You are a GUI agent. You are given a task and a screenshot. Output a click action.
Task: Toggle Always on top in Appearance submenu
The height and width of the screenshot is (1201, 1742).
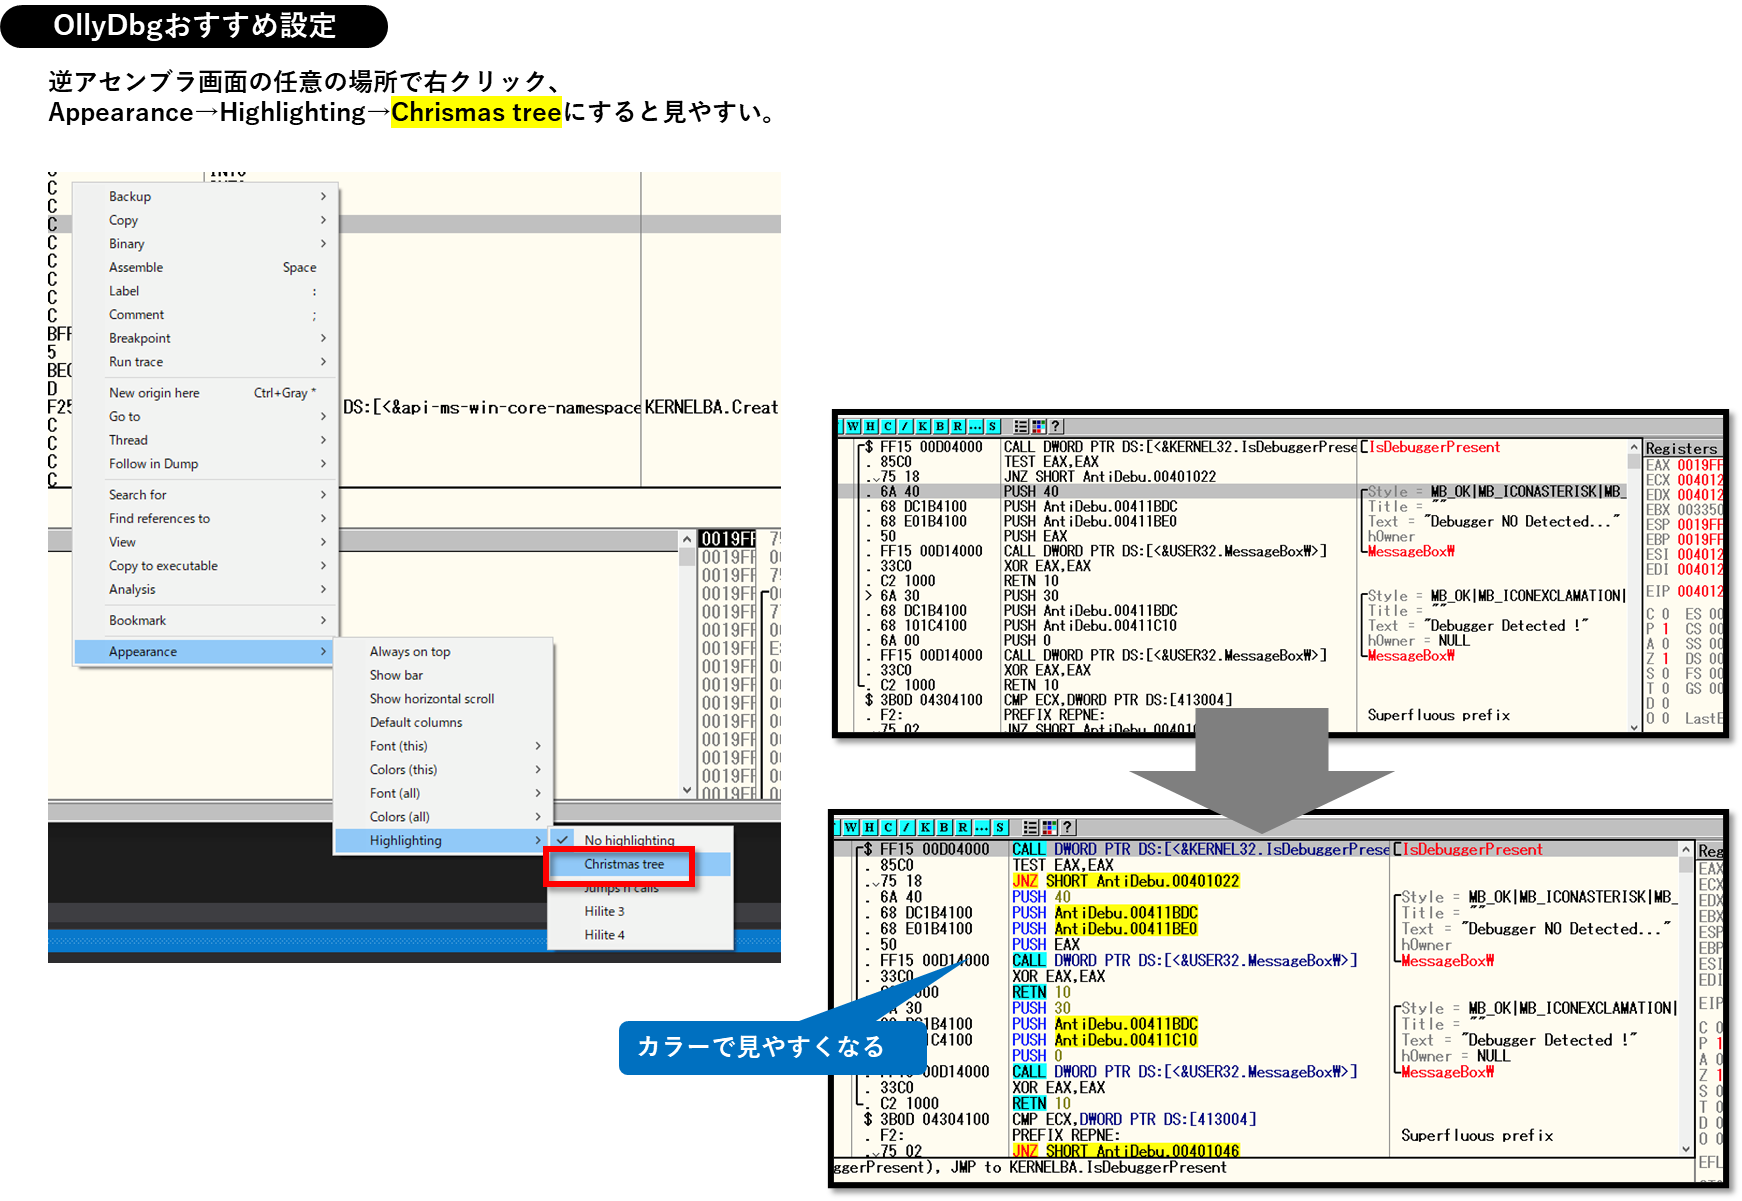[x=443, y=651]
